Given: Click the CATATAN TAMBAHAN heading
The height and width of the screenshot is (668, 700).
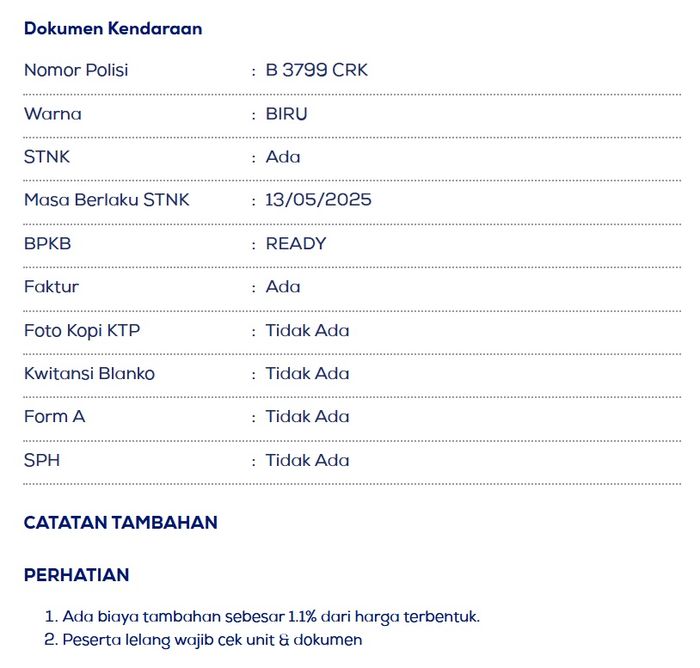Looking at the screenshot, I should click(120, 522).
